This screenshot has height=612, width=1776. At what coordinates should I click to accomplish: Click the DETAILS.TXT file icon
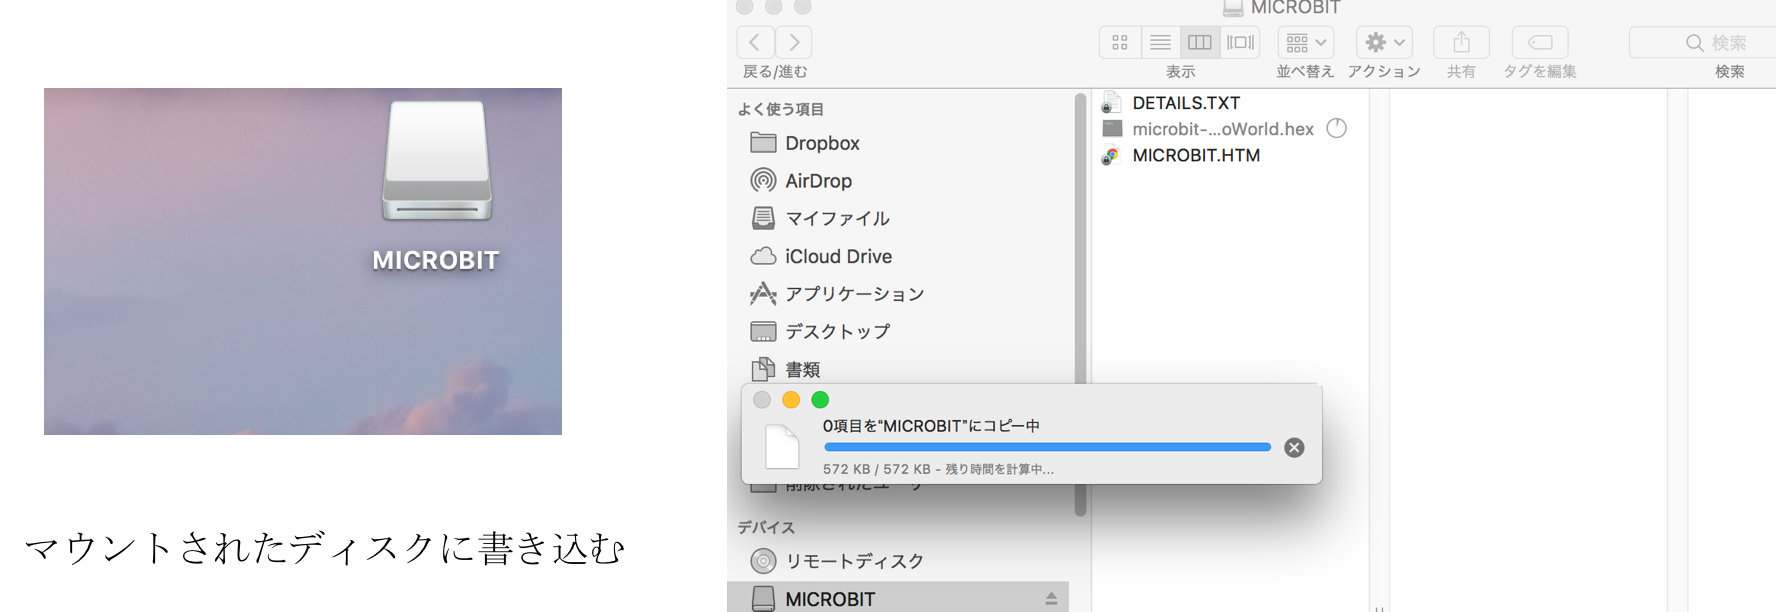pyautogui.click(x=1111, y=103)
